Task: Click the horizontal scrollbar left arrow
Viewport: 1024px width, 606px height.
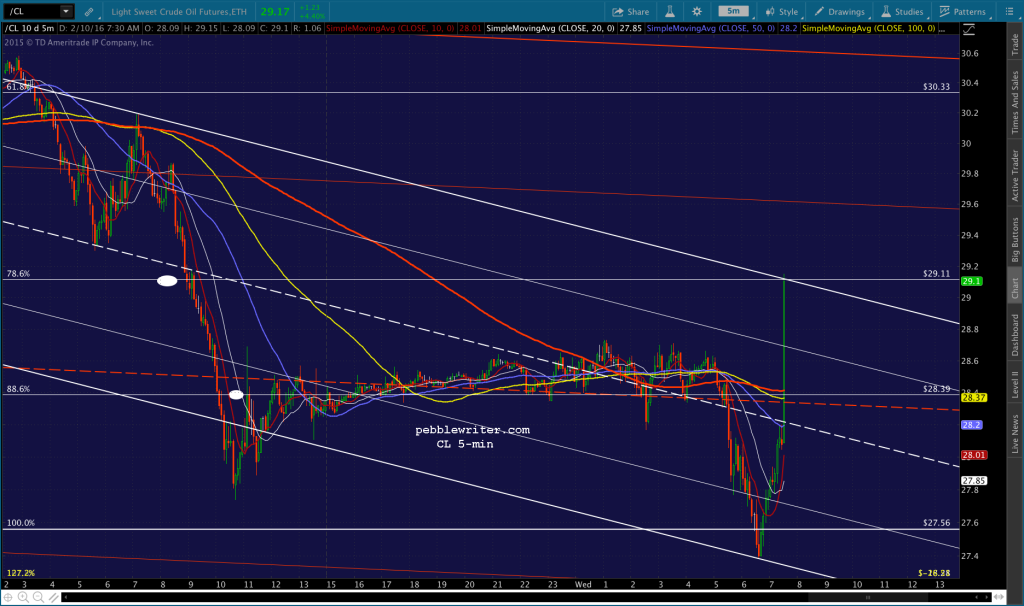Action: (66, 597)
